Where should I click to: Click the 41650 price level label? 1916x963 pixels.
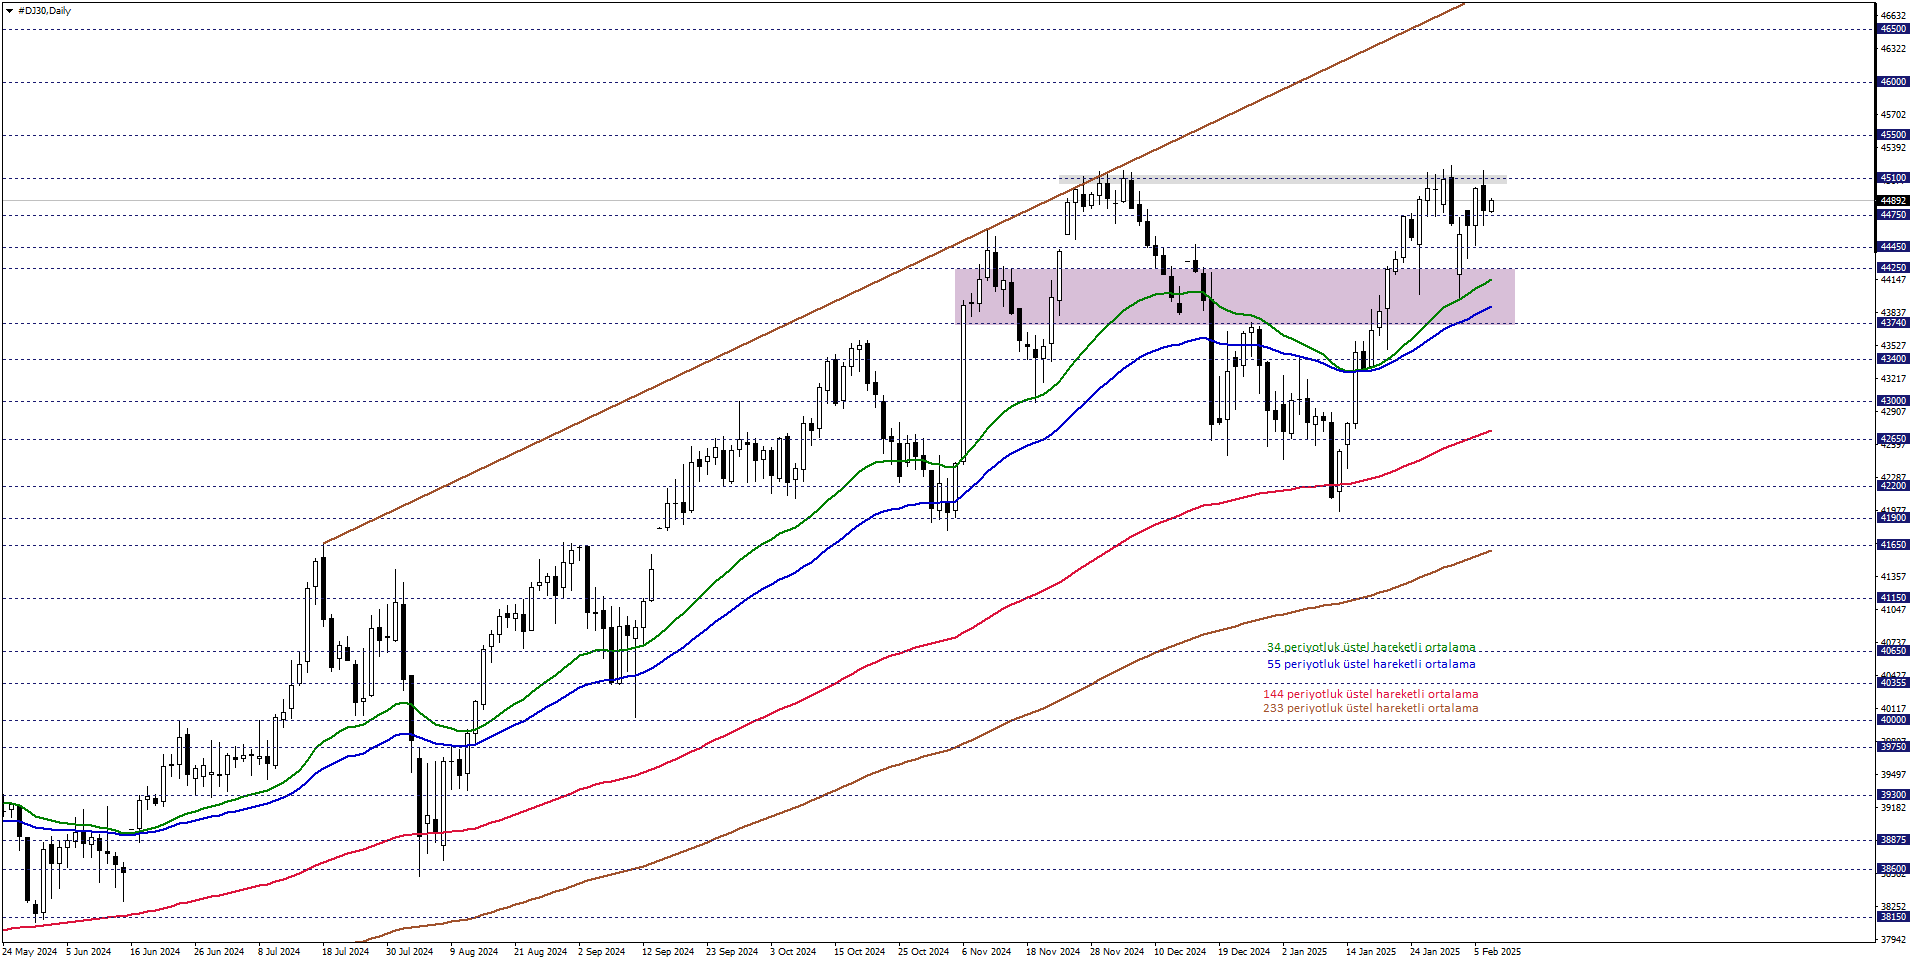1893,545
